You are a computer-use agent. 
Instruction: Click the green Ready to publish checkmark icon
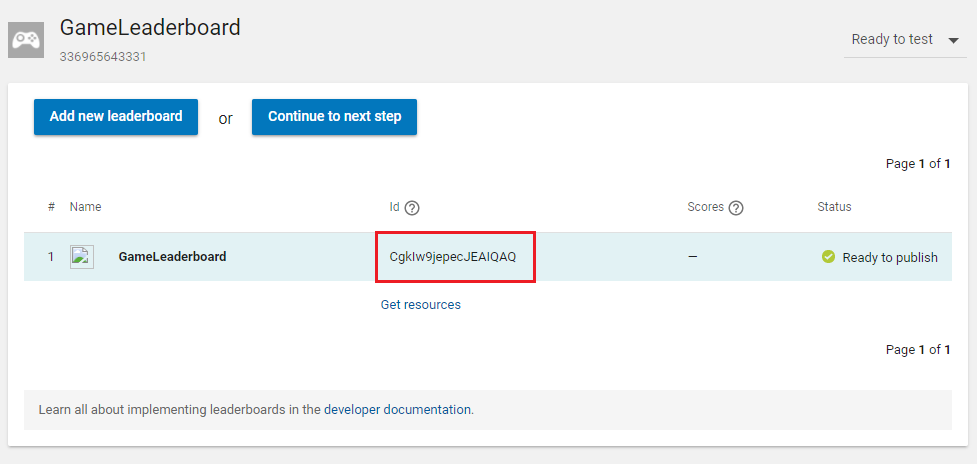828,257
